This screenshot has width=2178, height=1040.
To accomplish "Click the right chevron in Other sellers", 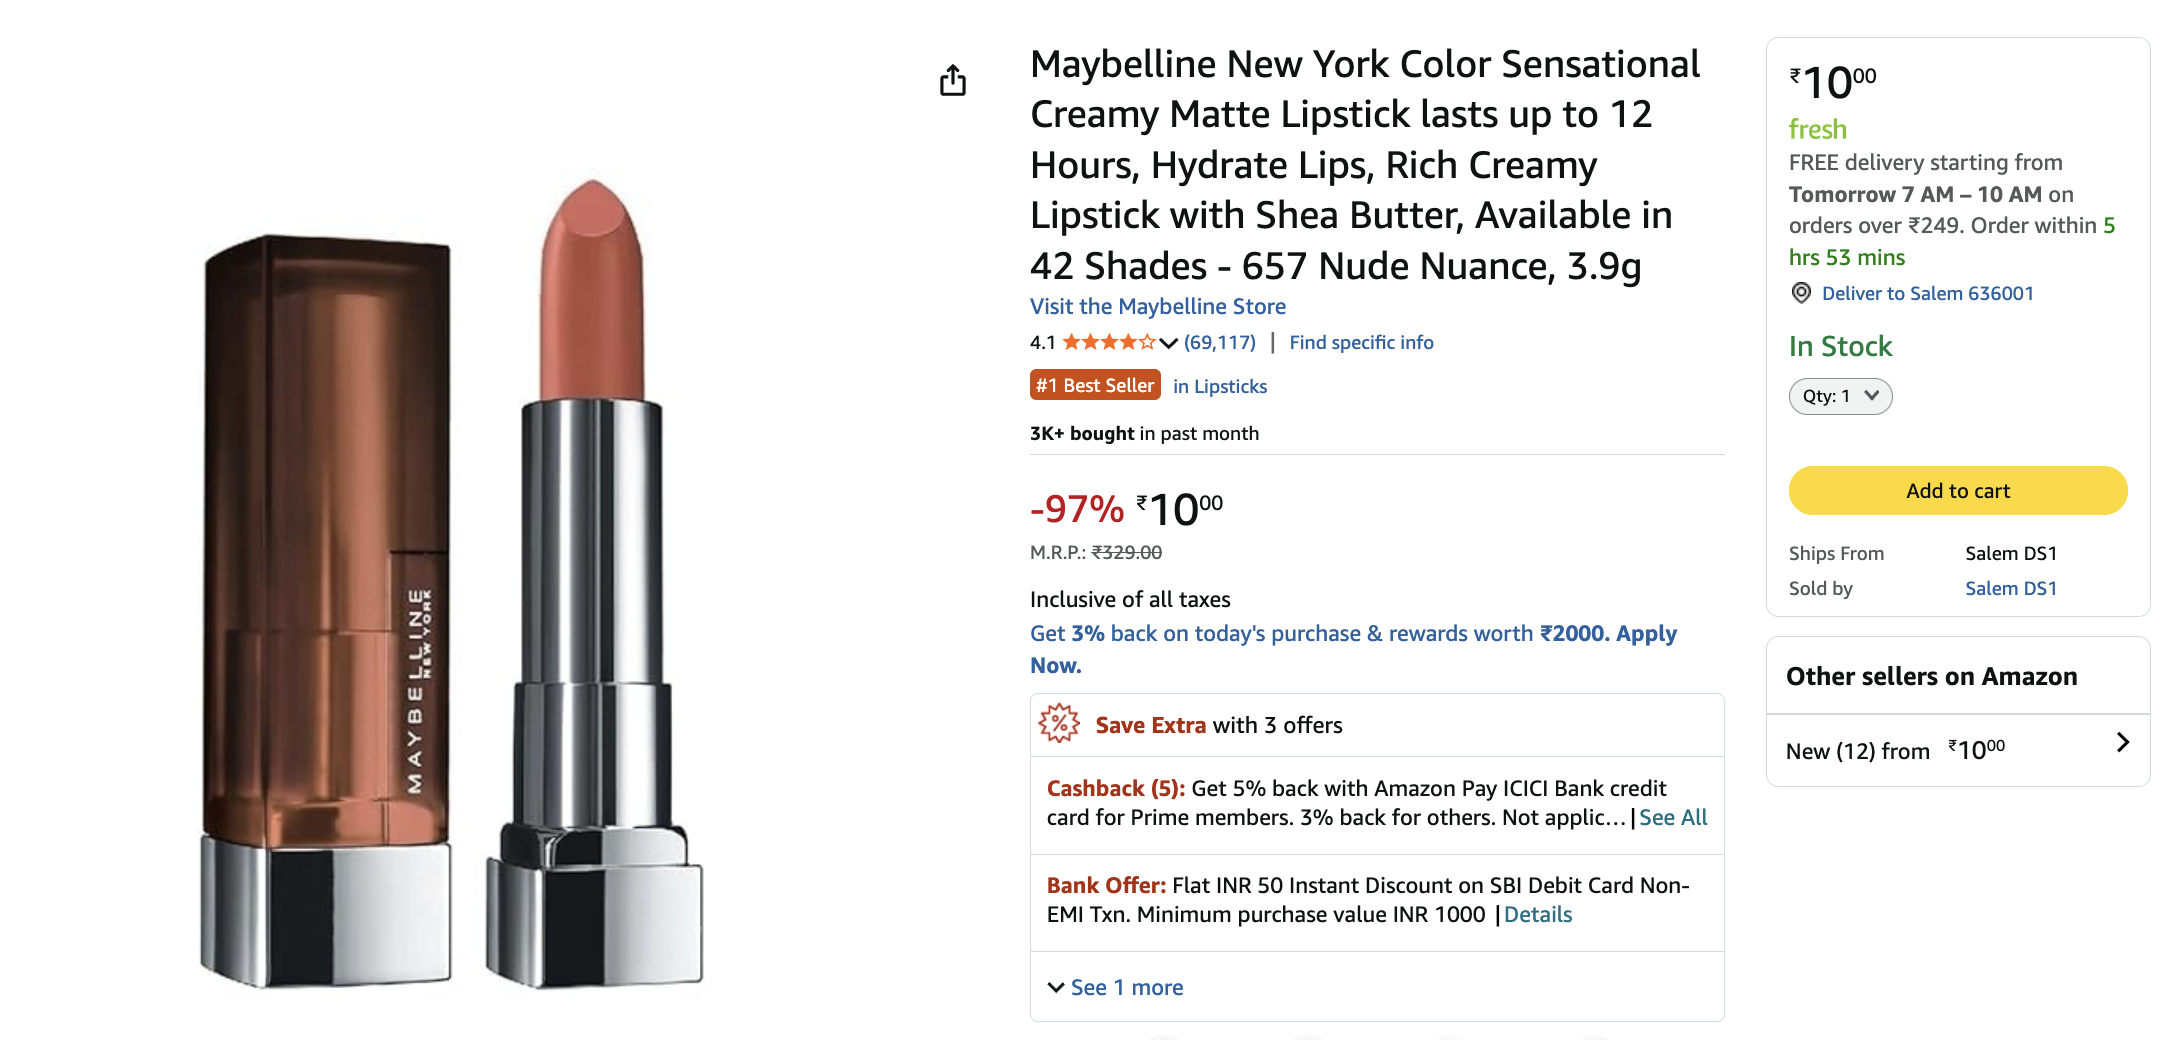I will [x=2123, y=743].
